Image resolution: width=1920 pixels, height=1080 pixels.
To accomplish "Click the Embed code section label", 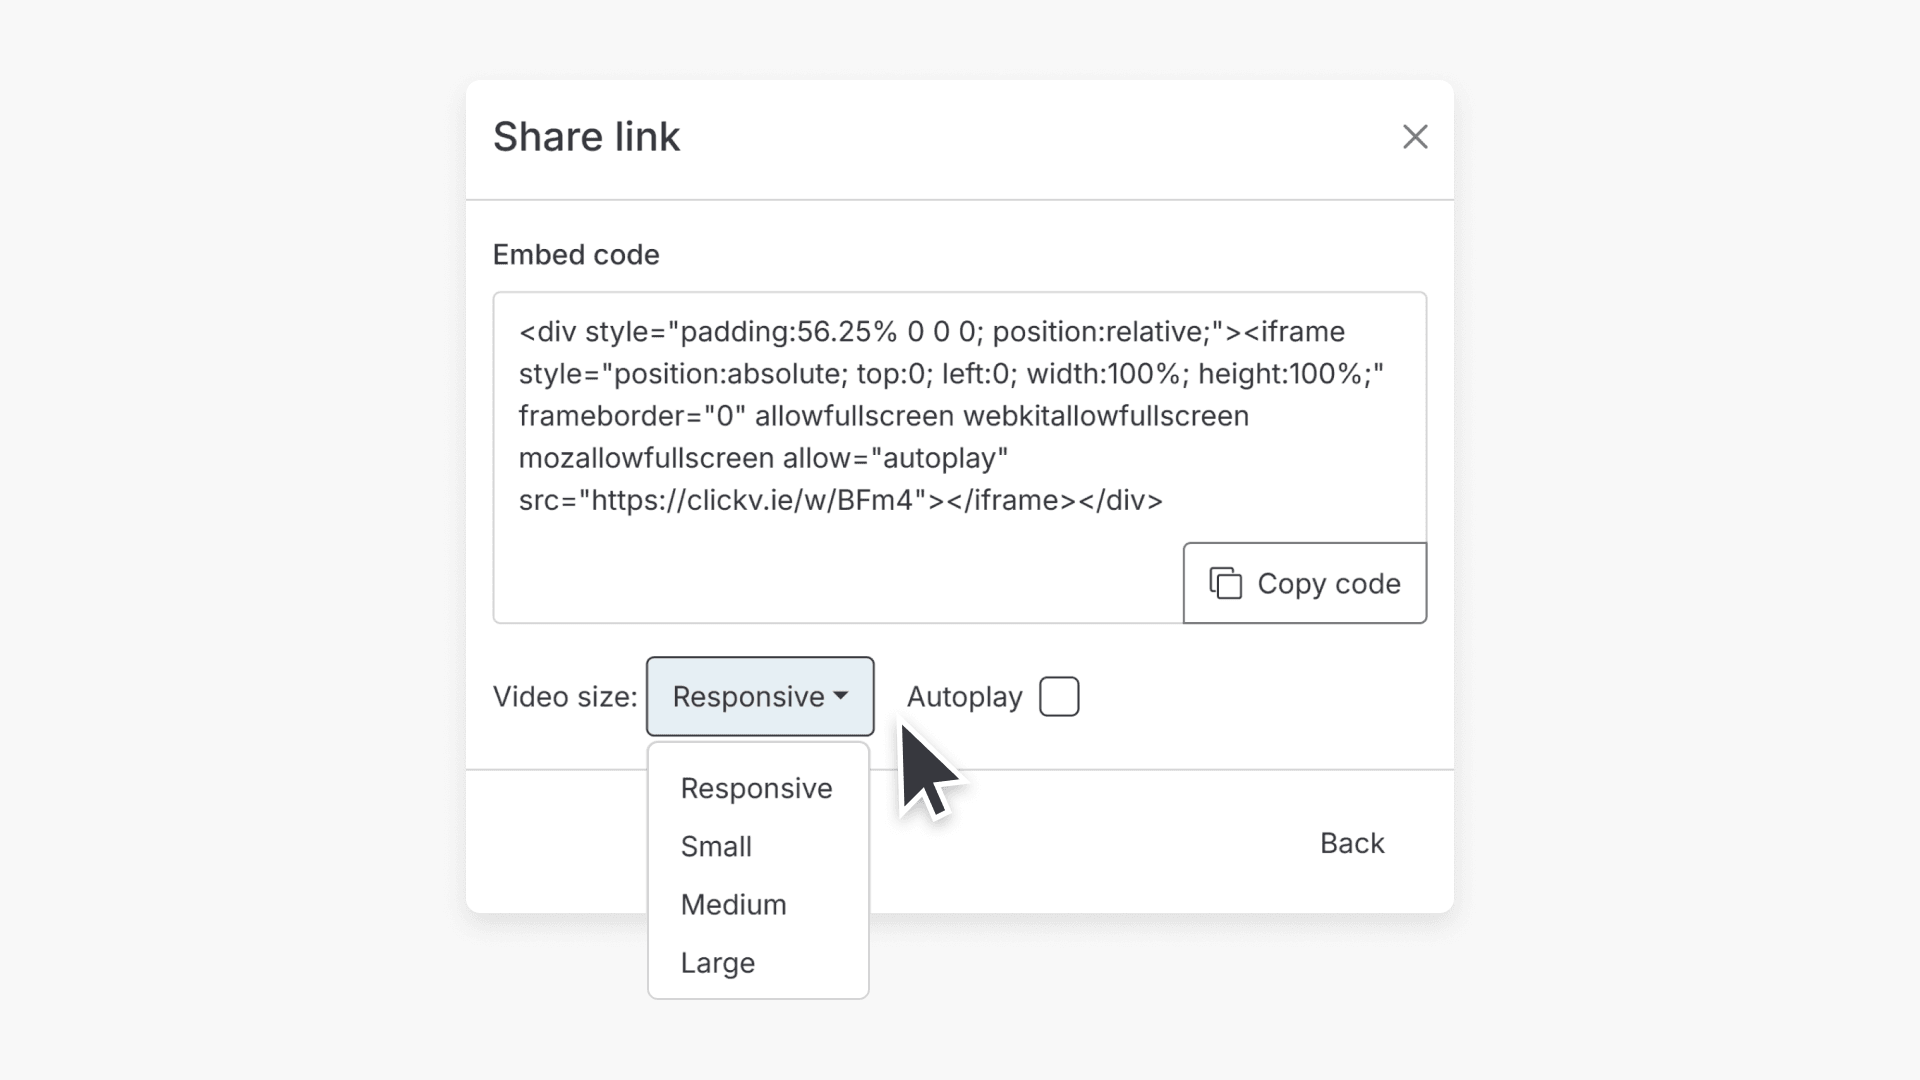I will (575, 254).
